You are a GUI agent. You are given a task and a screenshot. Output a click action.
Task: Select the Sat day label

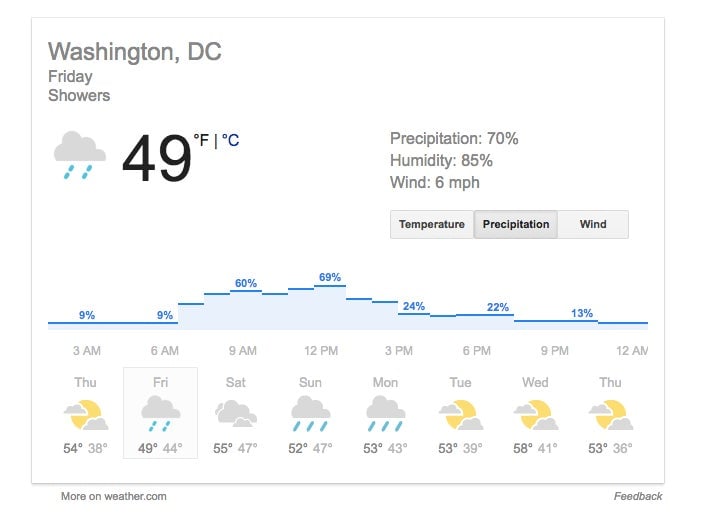236,383
